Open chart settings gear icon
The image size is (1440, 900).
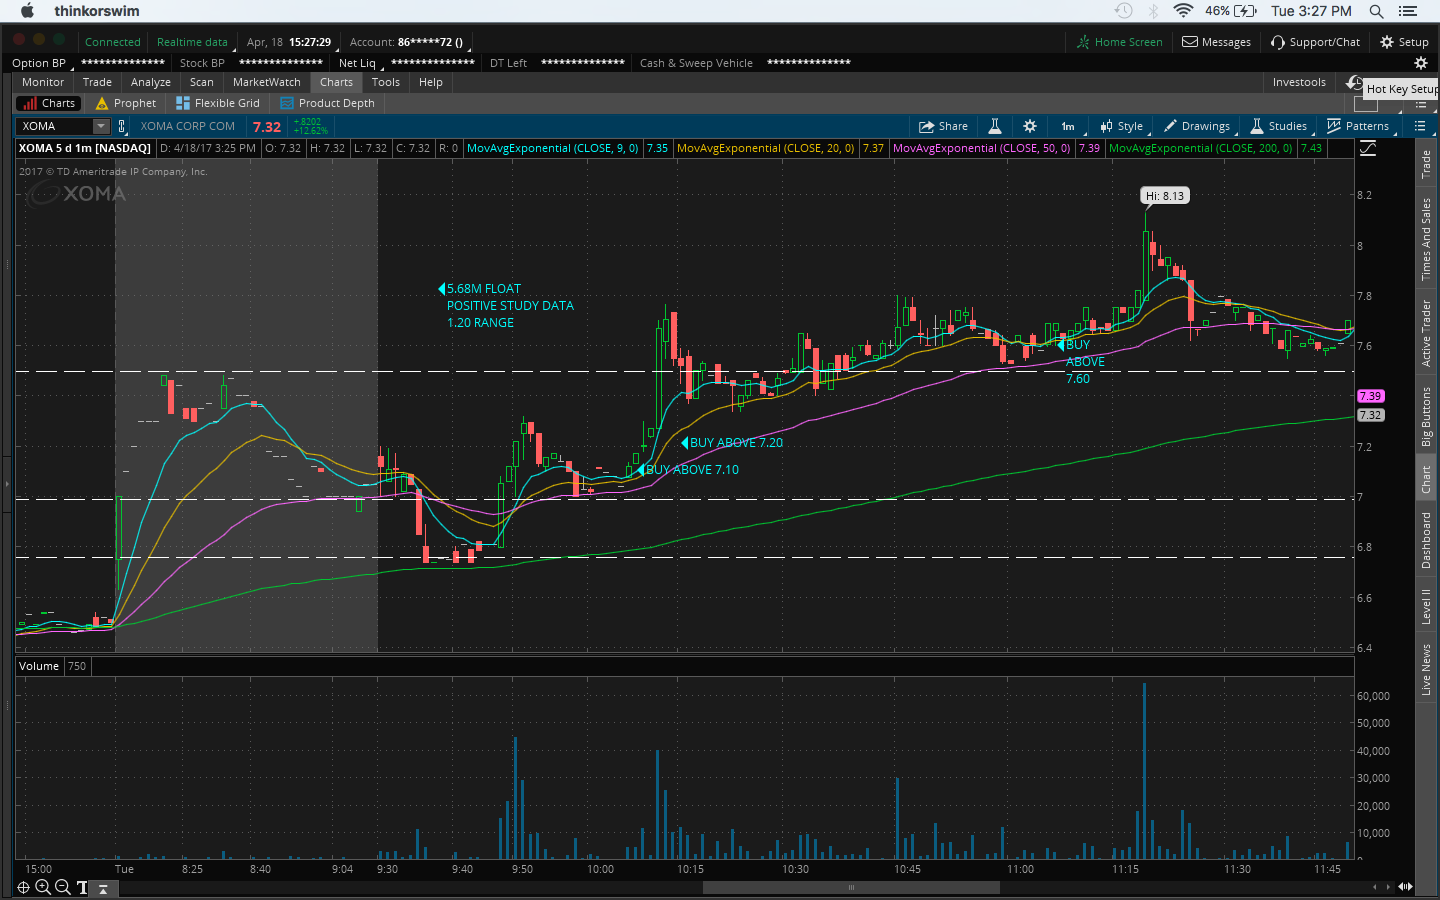(x=1030, y=126)
